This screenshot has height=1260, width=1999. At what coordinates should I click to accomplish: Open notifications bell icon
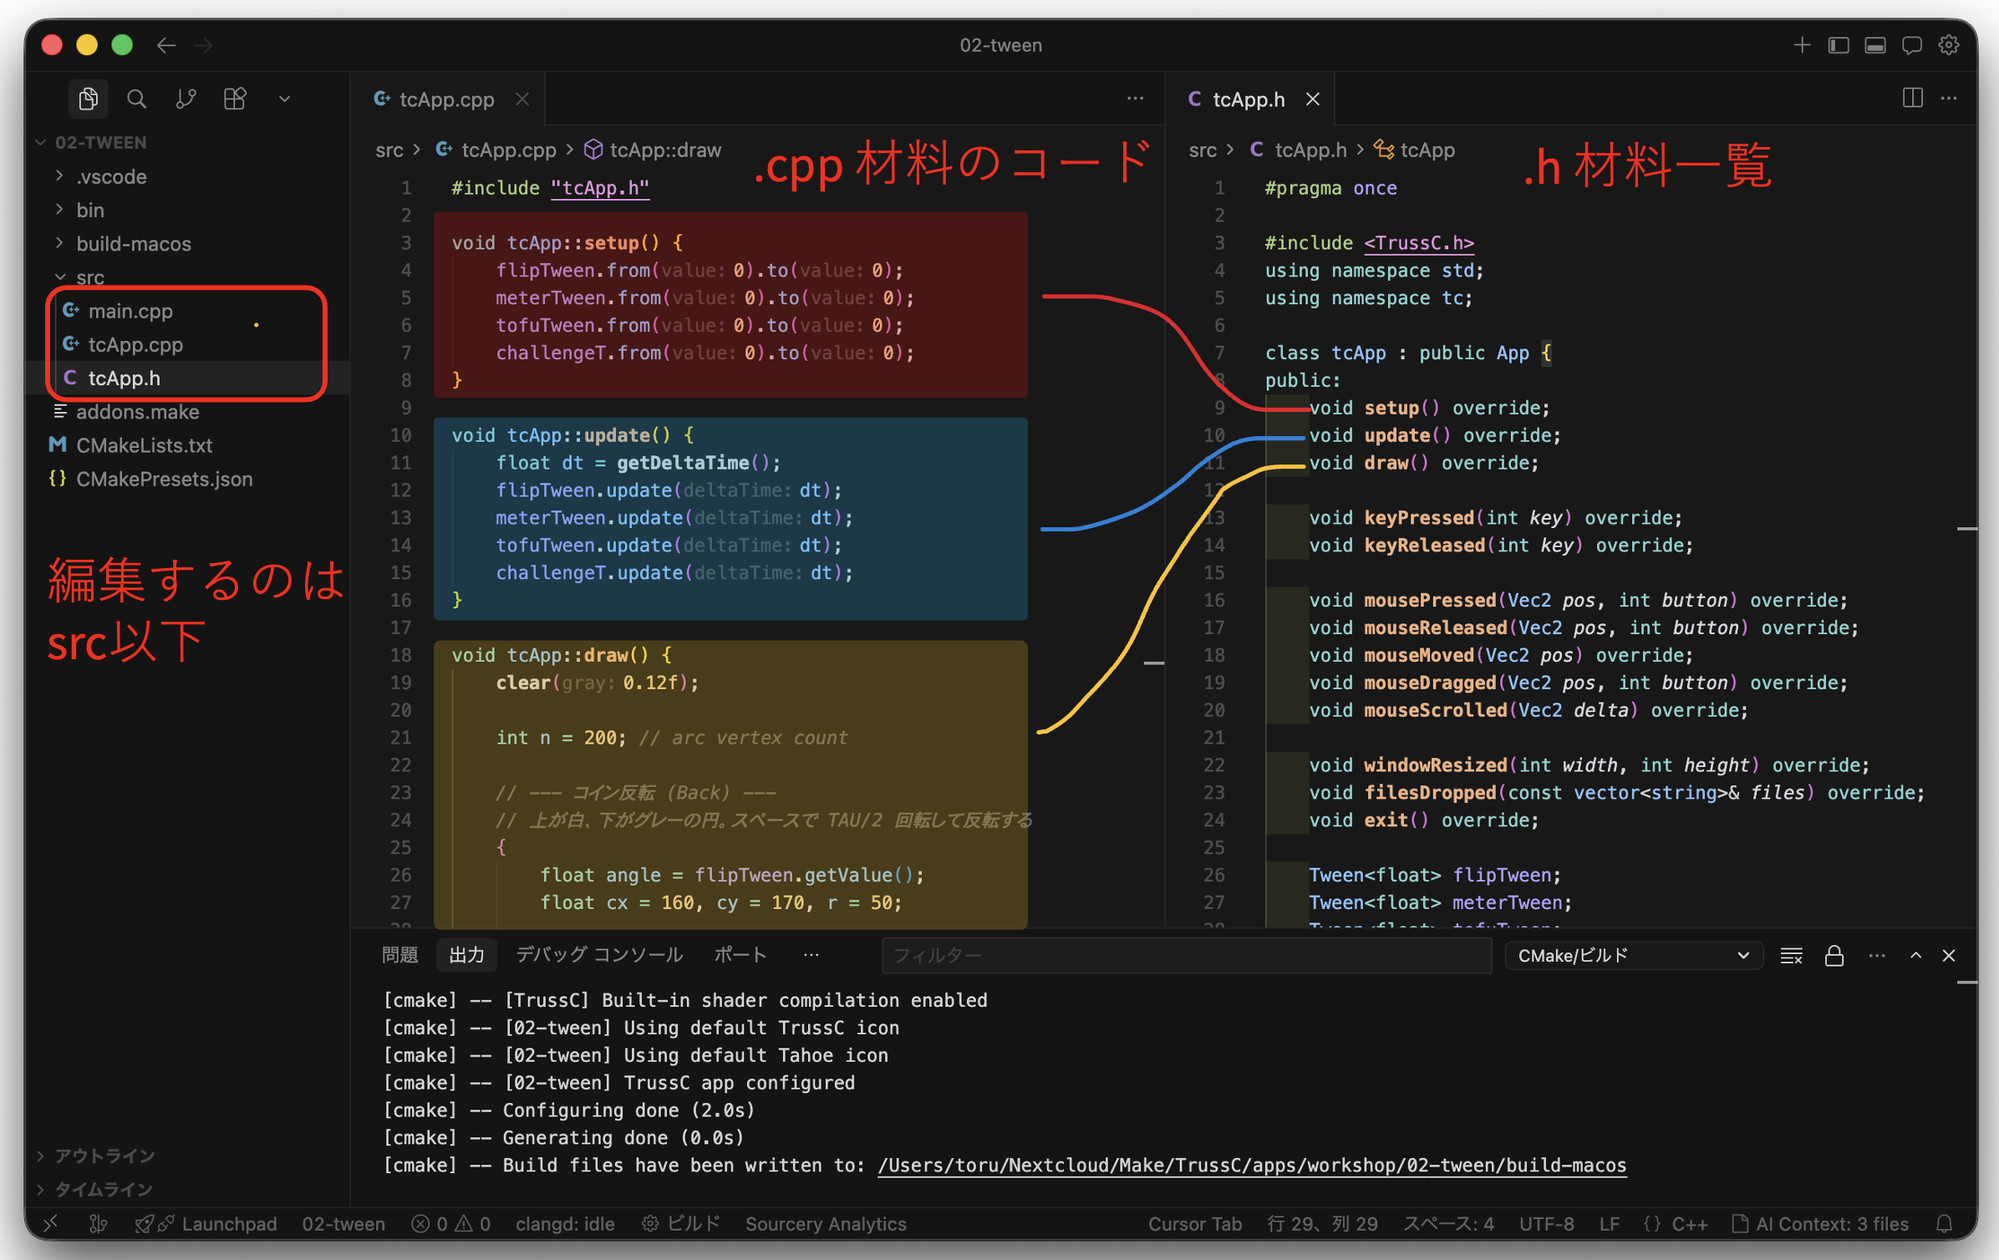pos(1944,1224)
